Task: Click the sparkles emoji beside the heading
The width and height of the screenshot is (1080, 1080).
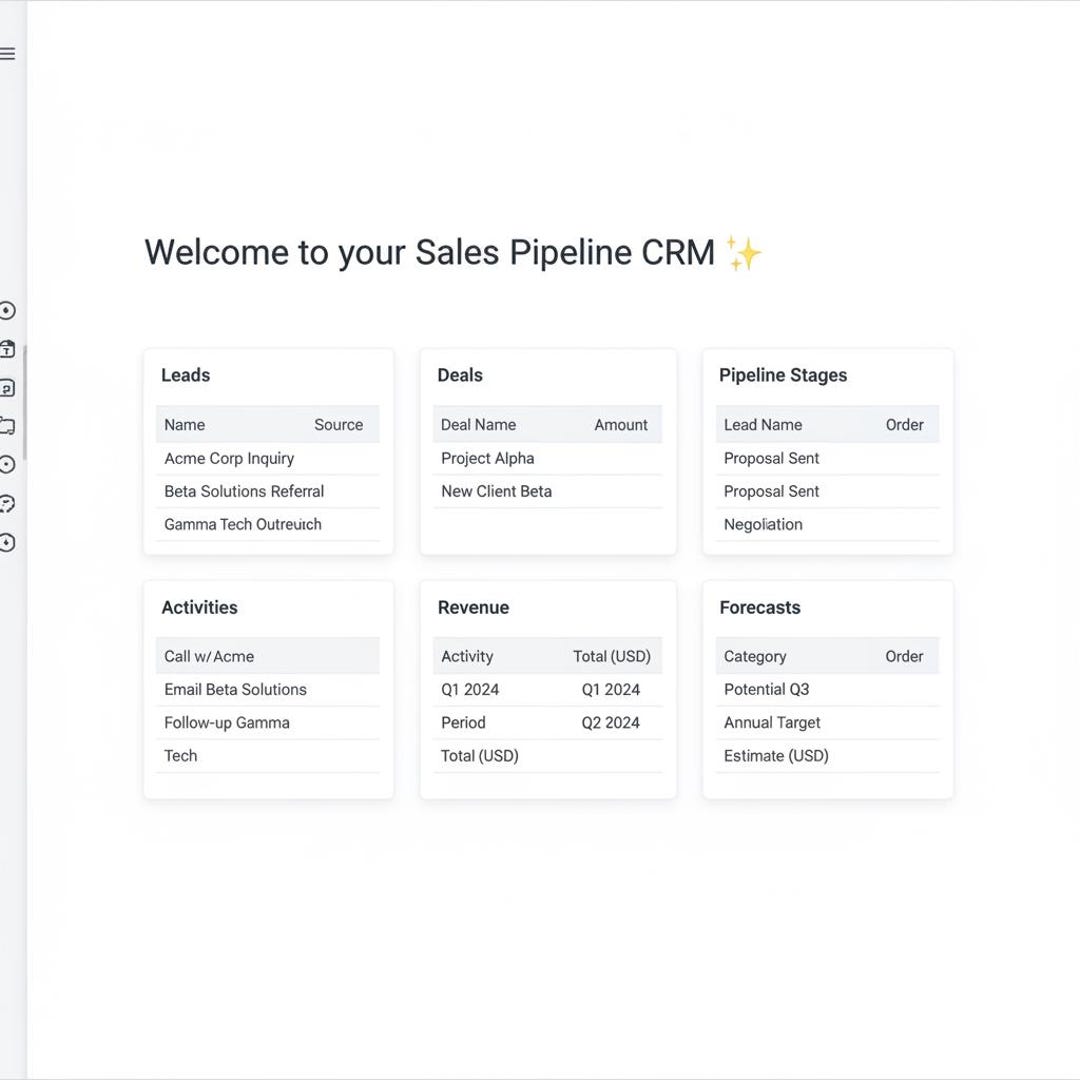Action: click(x=745, y=253)
